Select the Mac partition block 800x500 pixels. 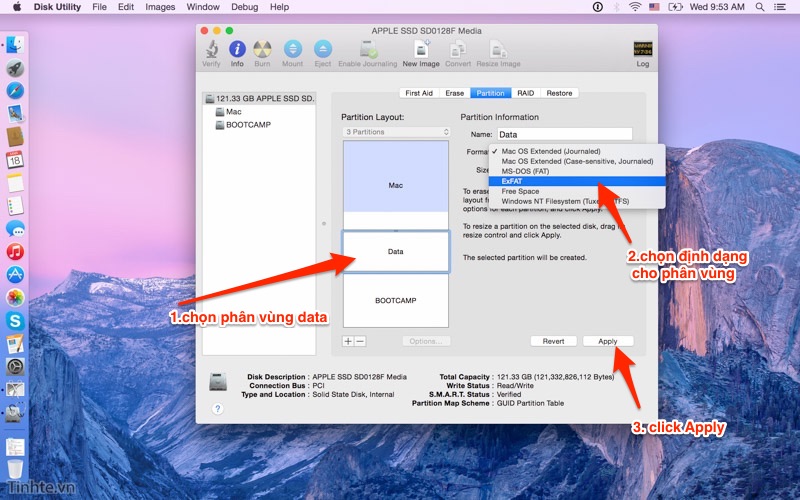pos(395,185)
